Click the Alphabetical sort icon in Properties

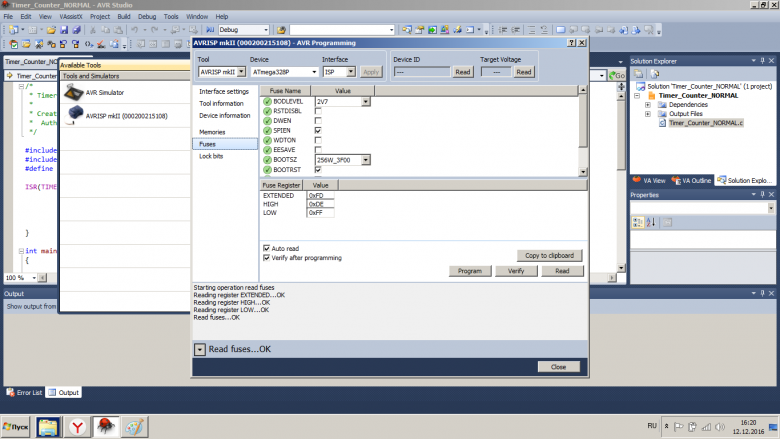[651, 222]
